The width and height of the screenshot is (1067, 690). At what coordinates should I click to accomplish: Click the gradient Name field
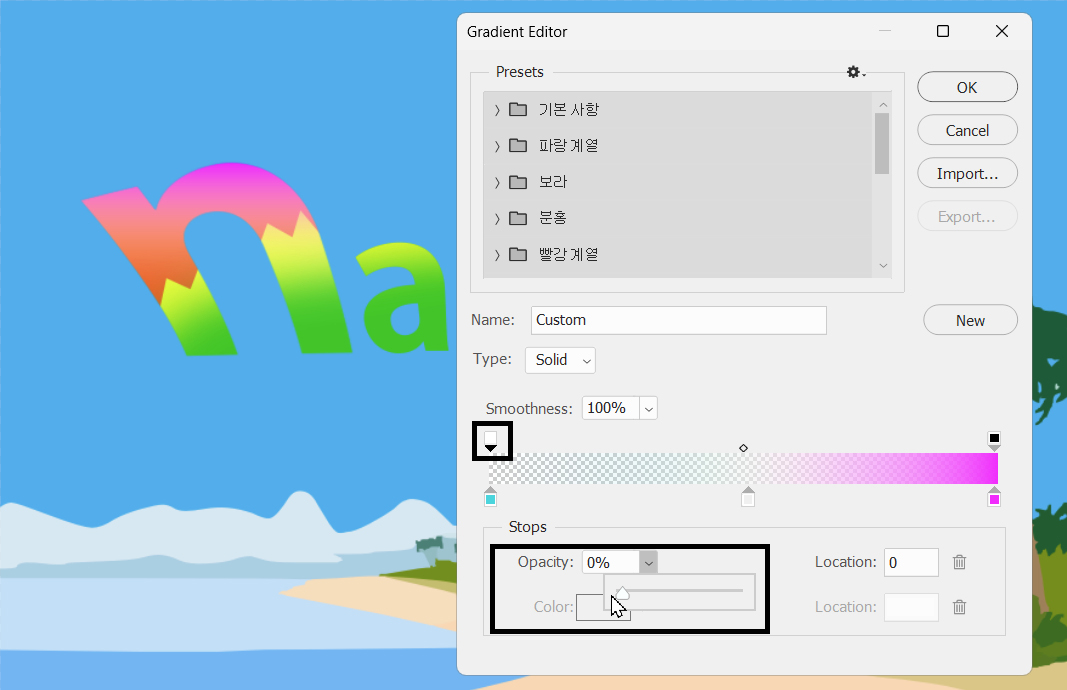click(678, 320)
